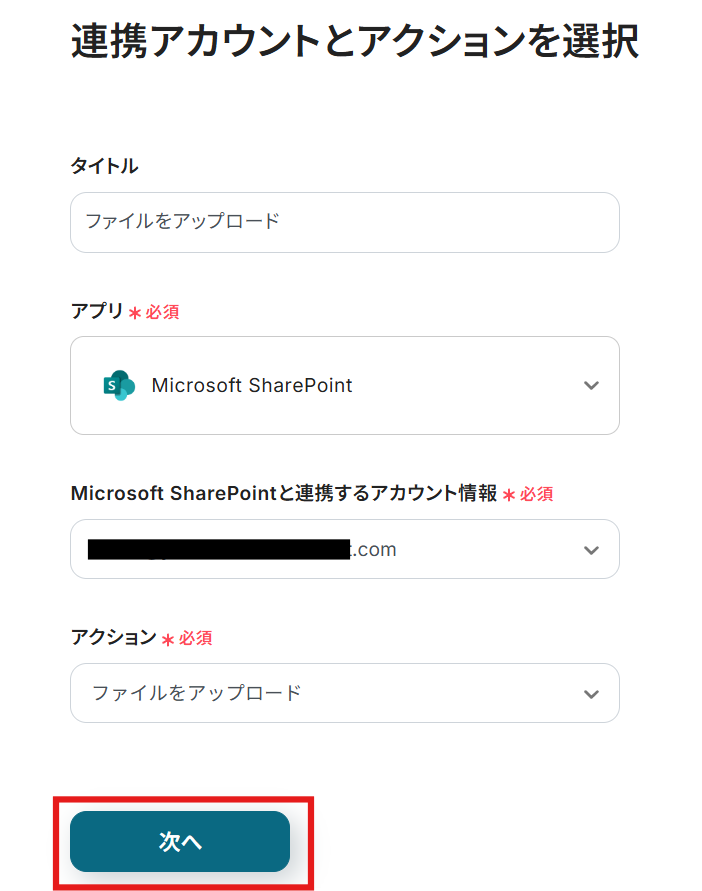702x891 pixels.
Task: Open the account info dropdown chevron
Action: click(x=591, y=549)
